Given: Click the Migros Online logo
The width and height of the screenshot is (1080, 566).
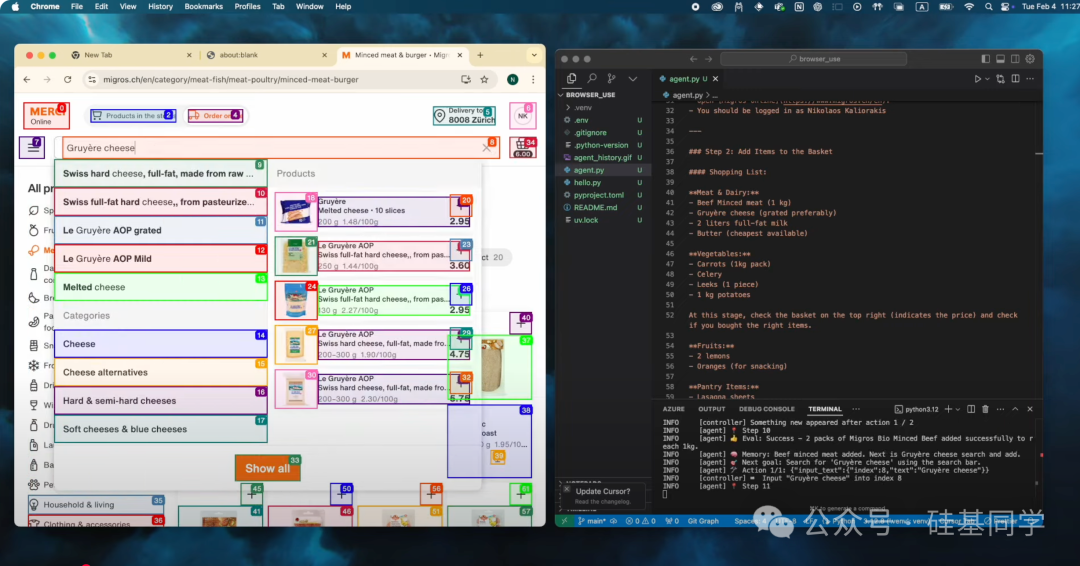Looking at the screenshot, I should [46, 116].
